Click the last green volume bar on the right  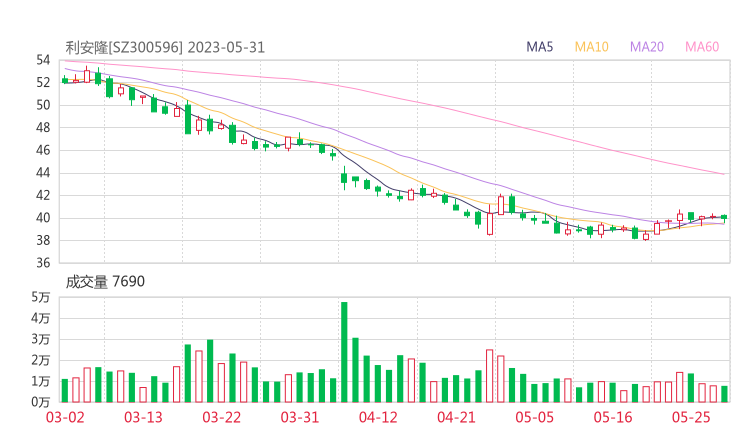click(x=724, y=394)
